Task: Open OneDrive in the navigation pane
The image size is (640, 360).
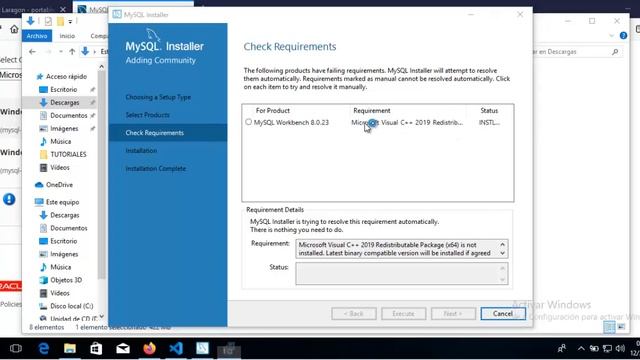Action: 54,185
